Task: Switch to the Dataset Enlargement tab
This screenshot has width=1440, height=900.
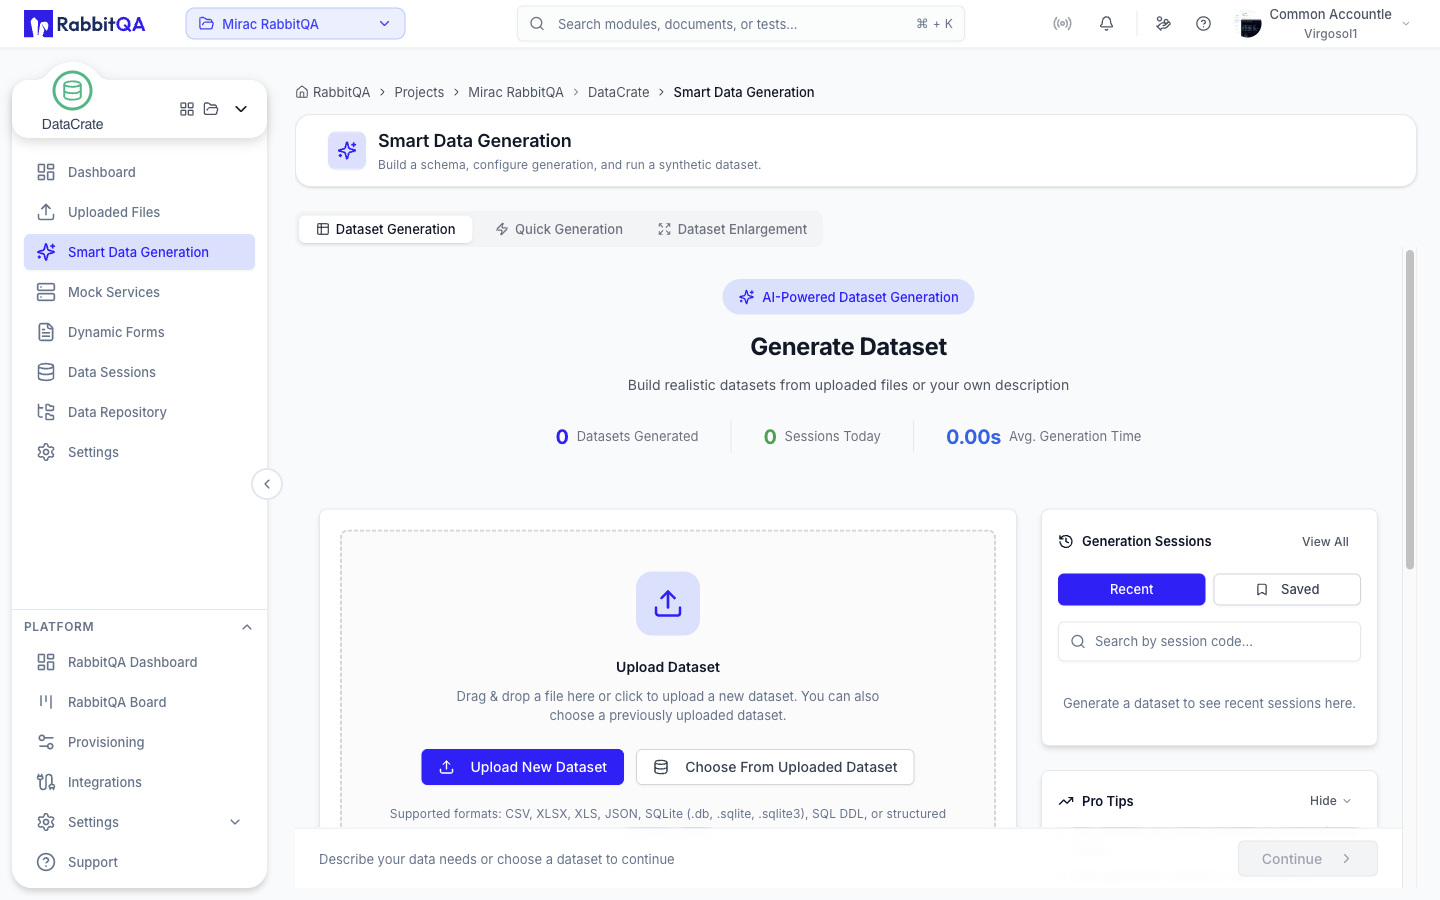Action: pyautogui.click(x=732, y=229)
